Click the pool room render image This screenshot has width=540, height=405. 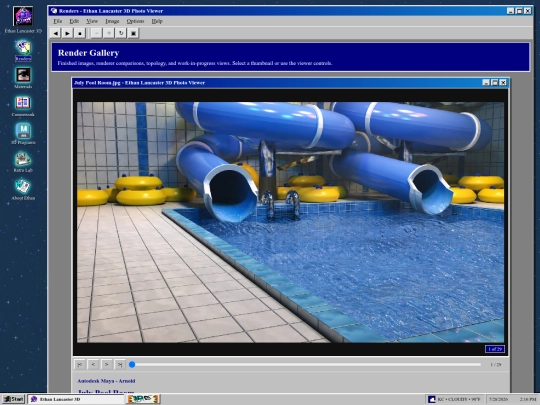coord(290,222)
